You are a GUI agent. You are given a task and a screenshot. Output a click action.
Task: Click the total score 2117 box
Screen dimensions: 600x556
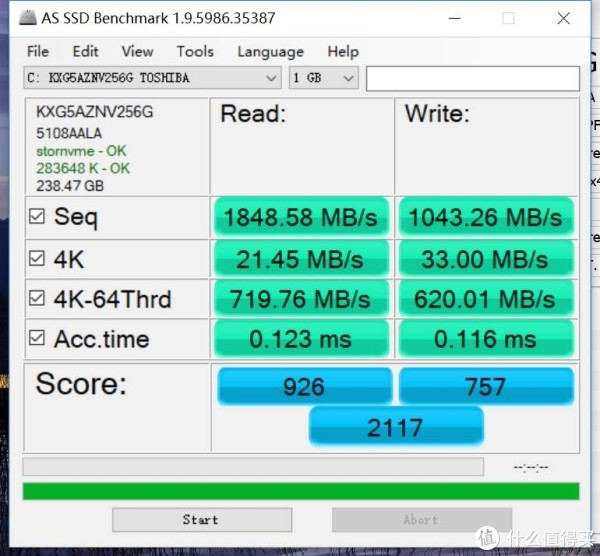tap(396, 427)
